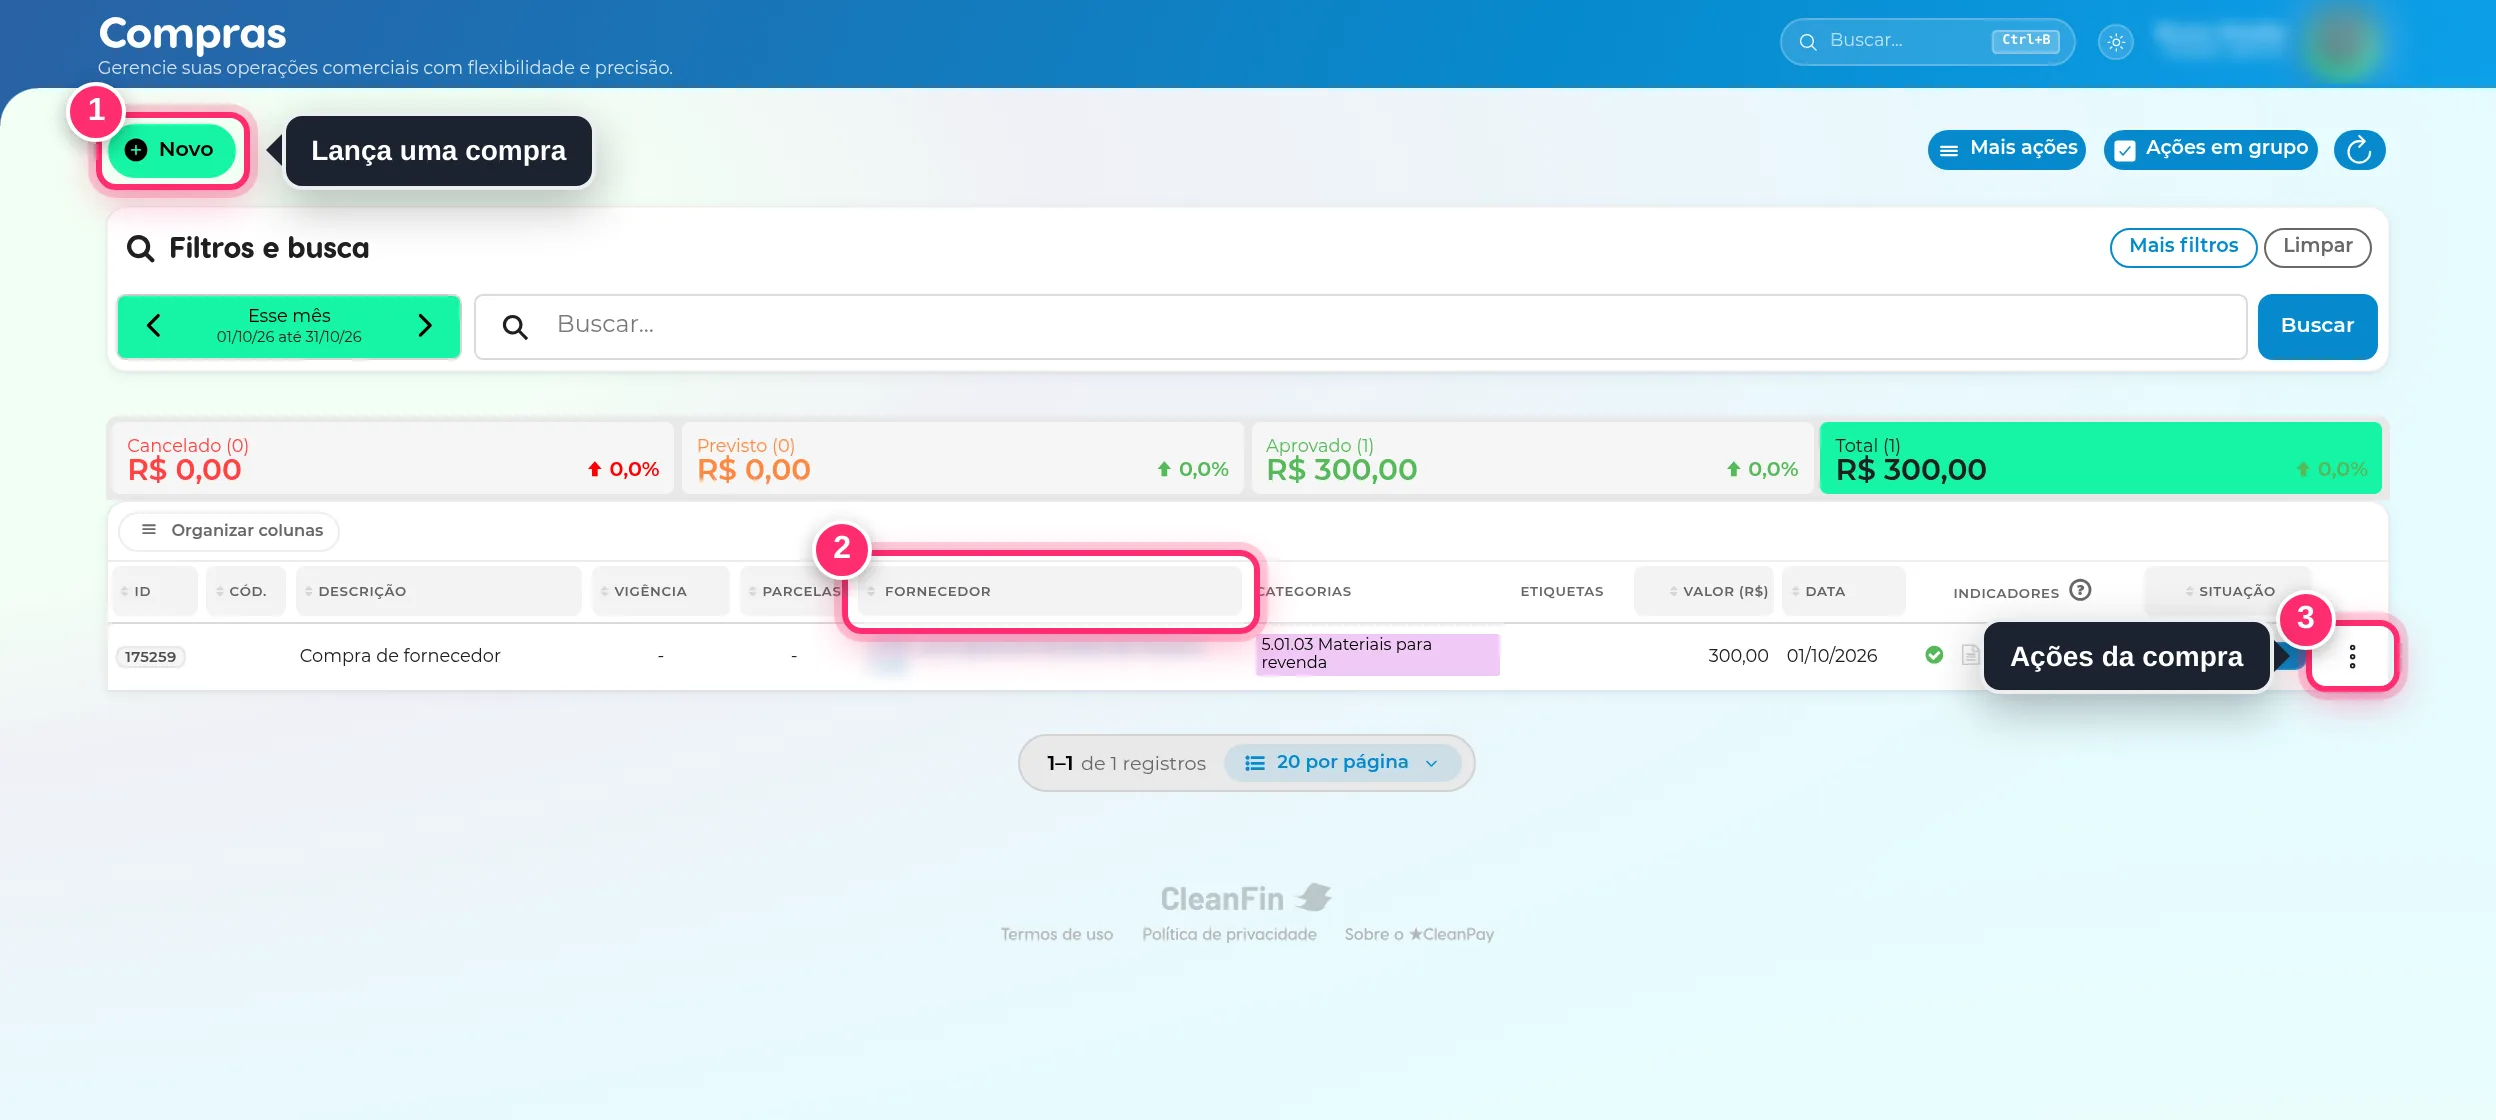Click the ETIQUETAS column header

tap(1562, 591)
